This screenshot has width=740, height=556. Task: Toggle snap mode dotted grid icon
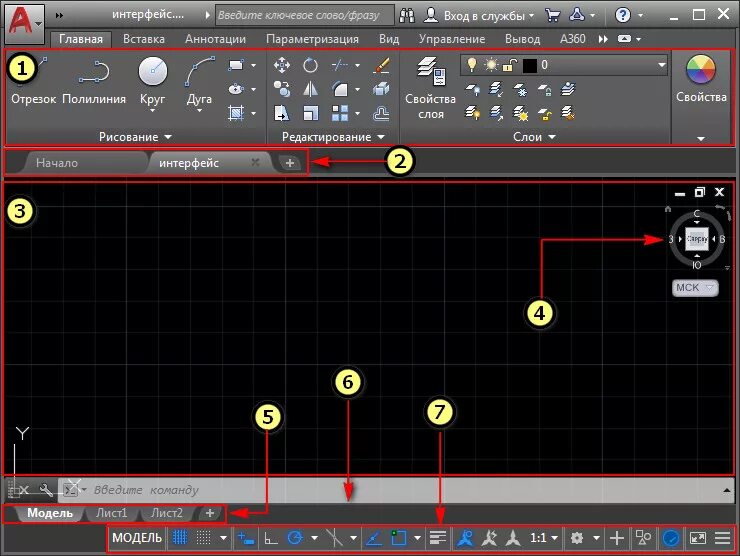click(x=203, y=537)
